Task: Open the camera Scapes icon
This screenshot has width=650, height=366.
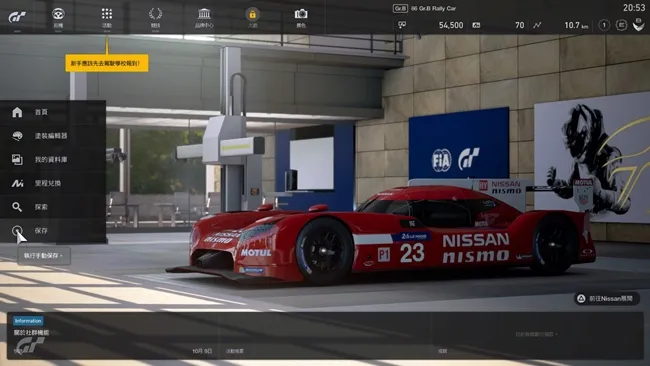Action: pyautogui.click(x=301, y=14)
